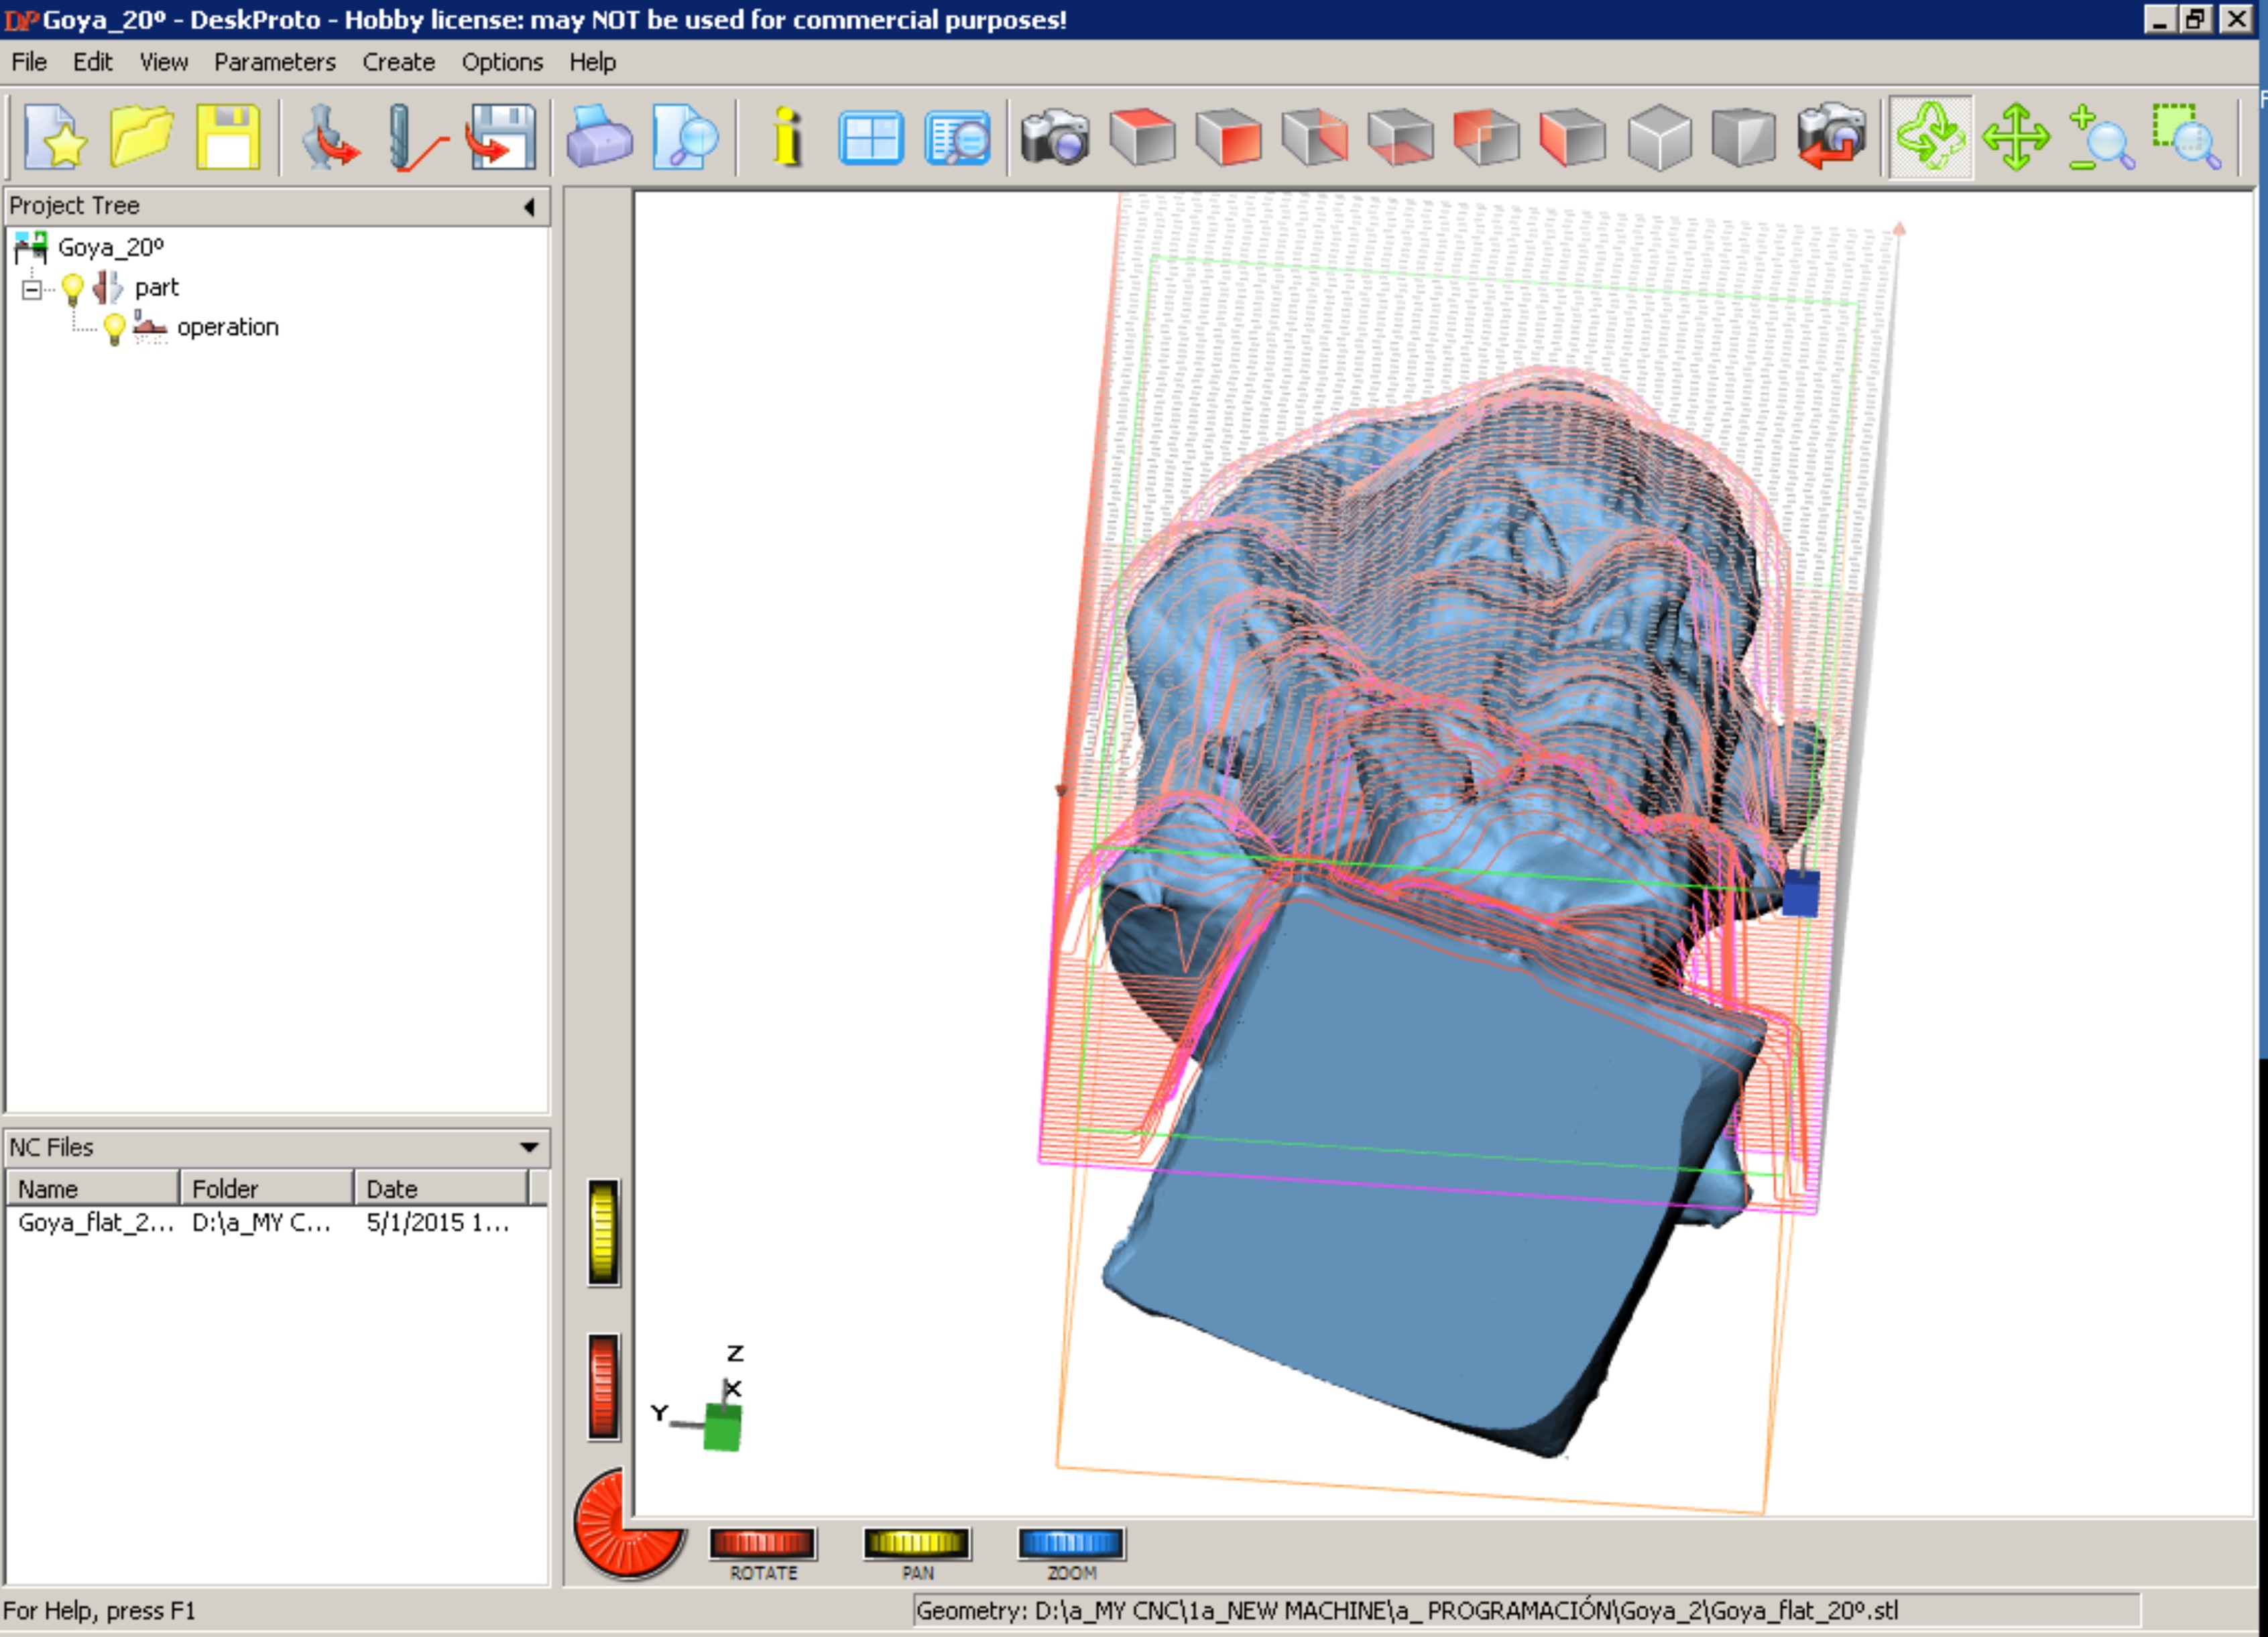Click Write NC-program floppy arrow icon
The image size is (2268, 1637).
[x=502, y=137]
